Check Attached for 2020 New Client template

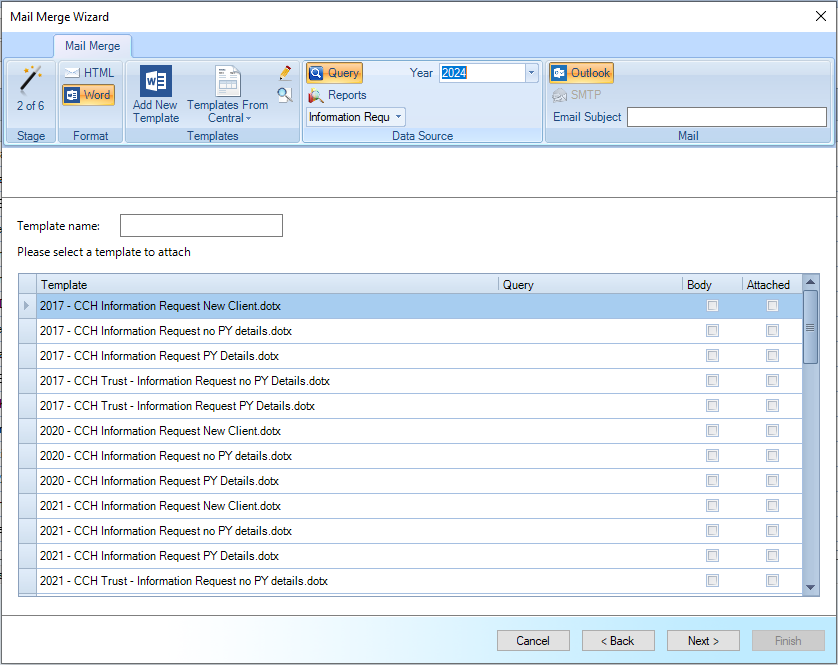[x=772, y=431]
